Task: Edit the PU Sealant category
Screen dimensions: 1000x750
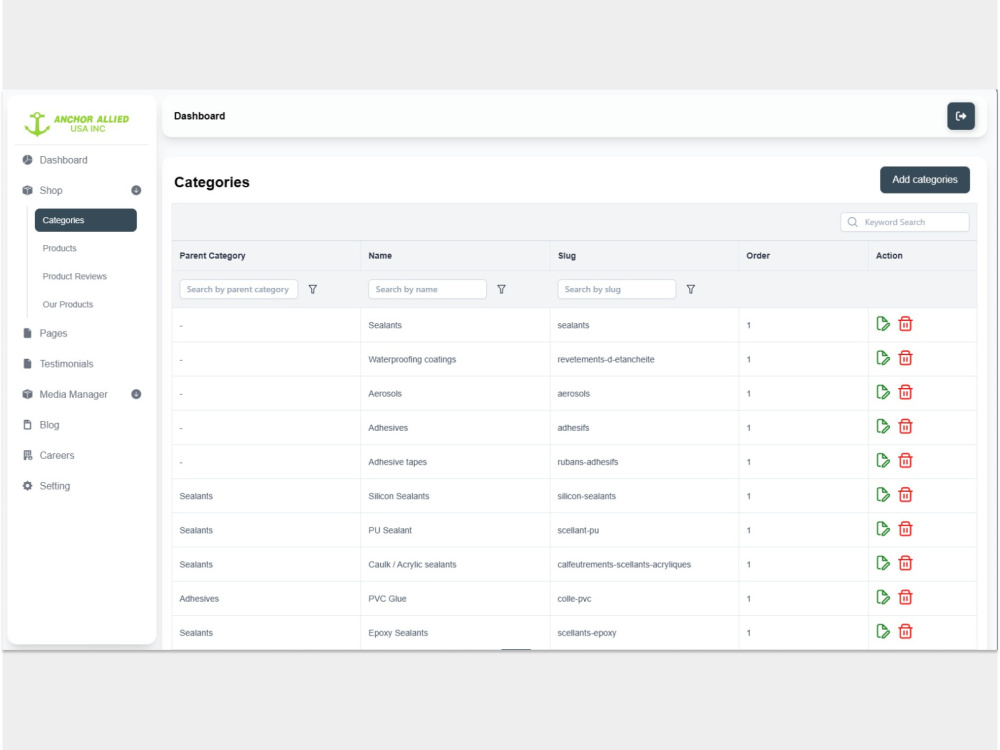Action: coord(883,529)
